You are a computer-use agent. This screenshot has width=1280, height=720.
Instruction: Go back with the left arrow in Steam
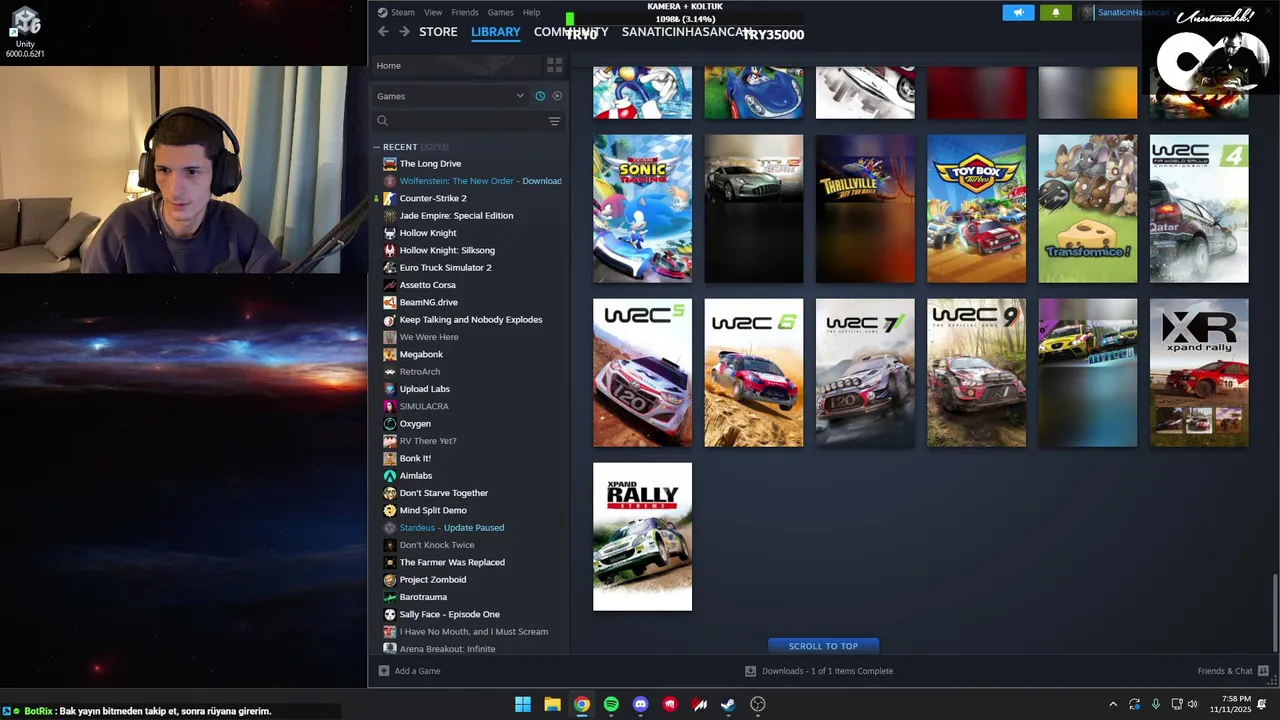(383, 32)
